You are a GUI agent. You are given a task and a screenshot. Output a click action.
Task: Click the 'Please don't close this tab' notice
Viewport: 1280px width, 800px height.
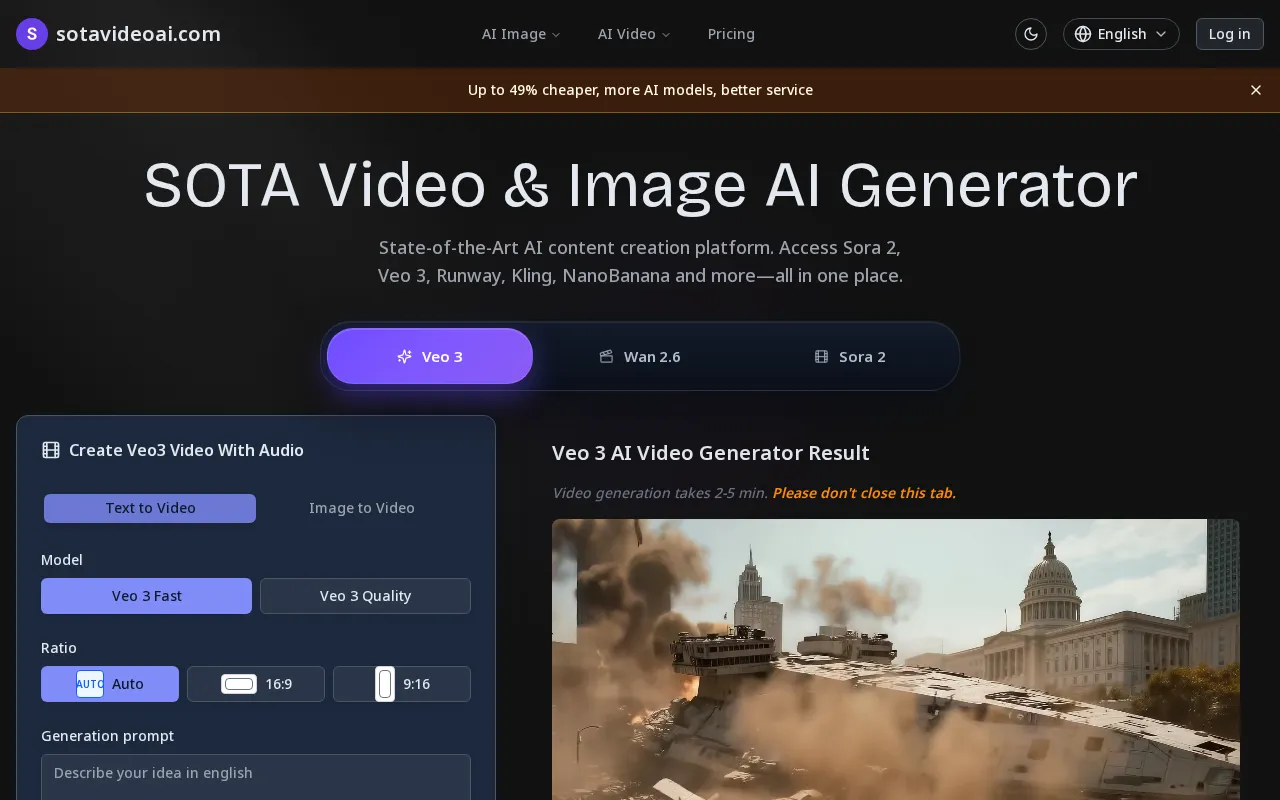pos(864,493)
